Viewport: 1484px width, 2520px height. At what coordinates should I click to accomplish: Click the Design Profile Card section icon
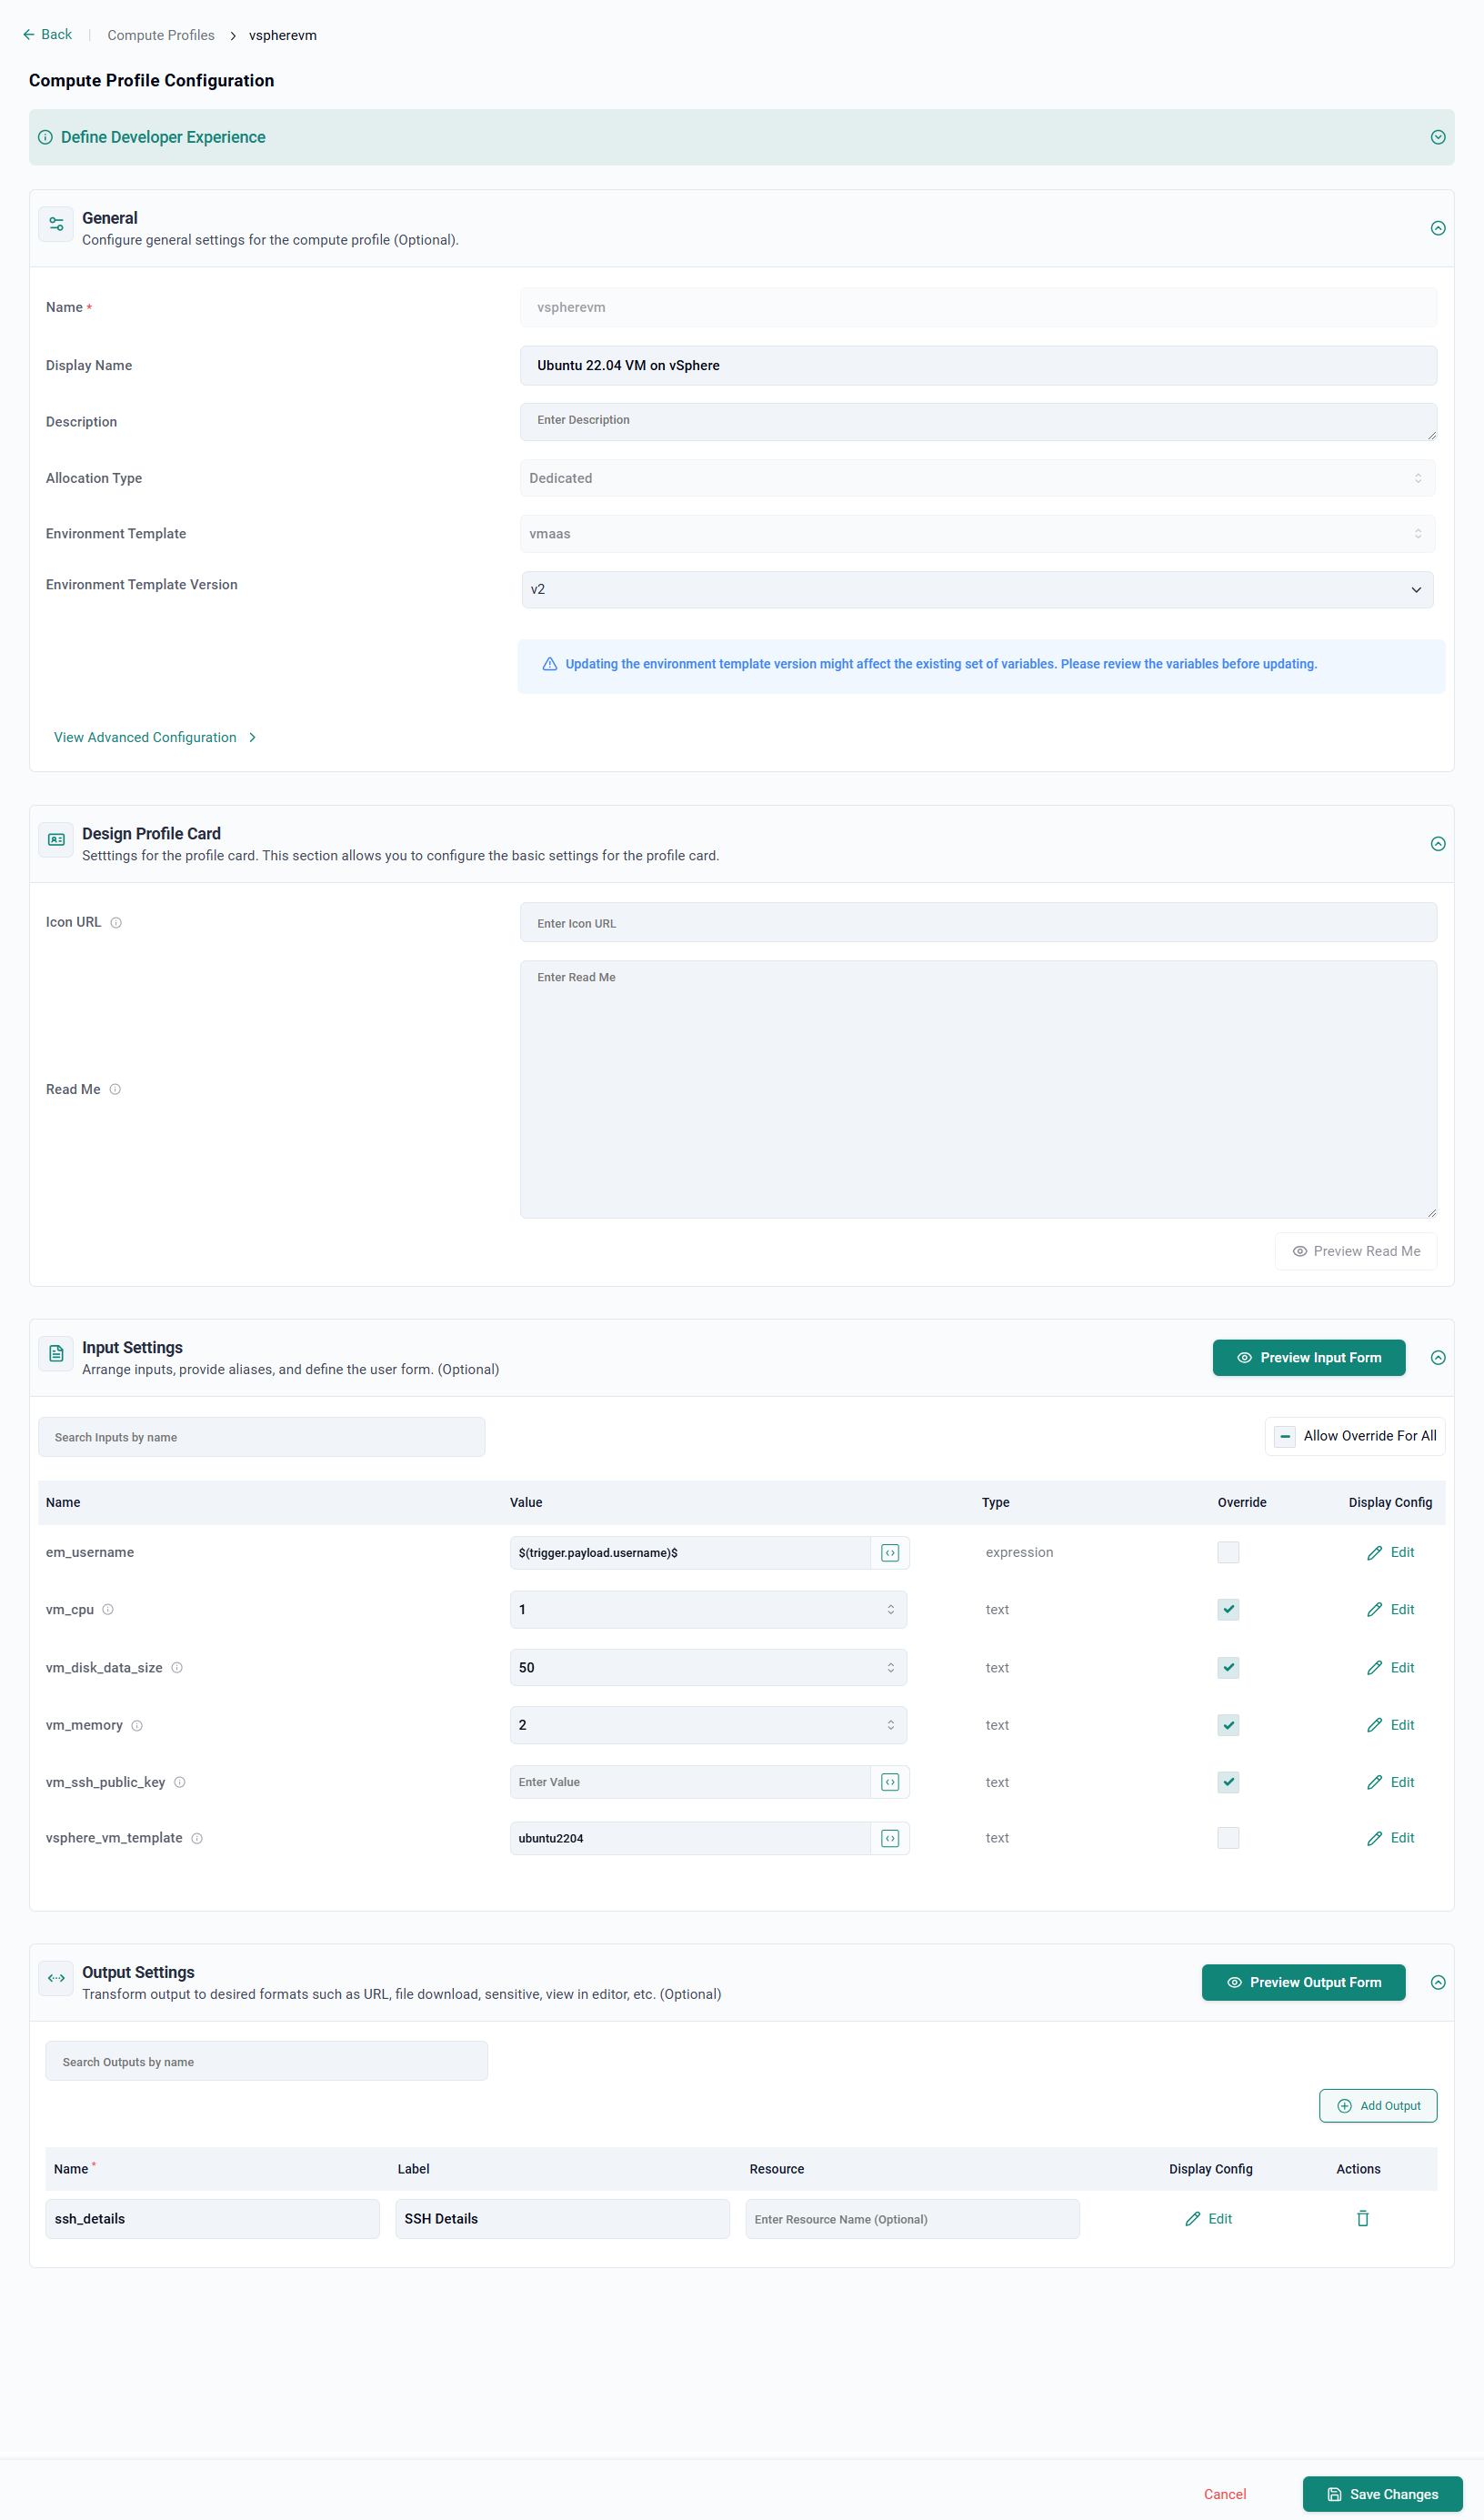(56, 840)
